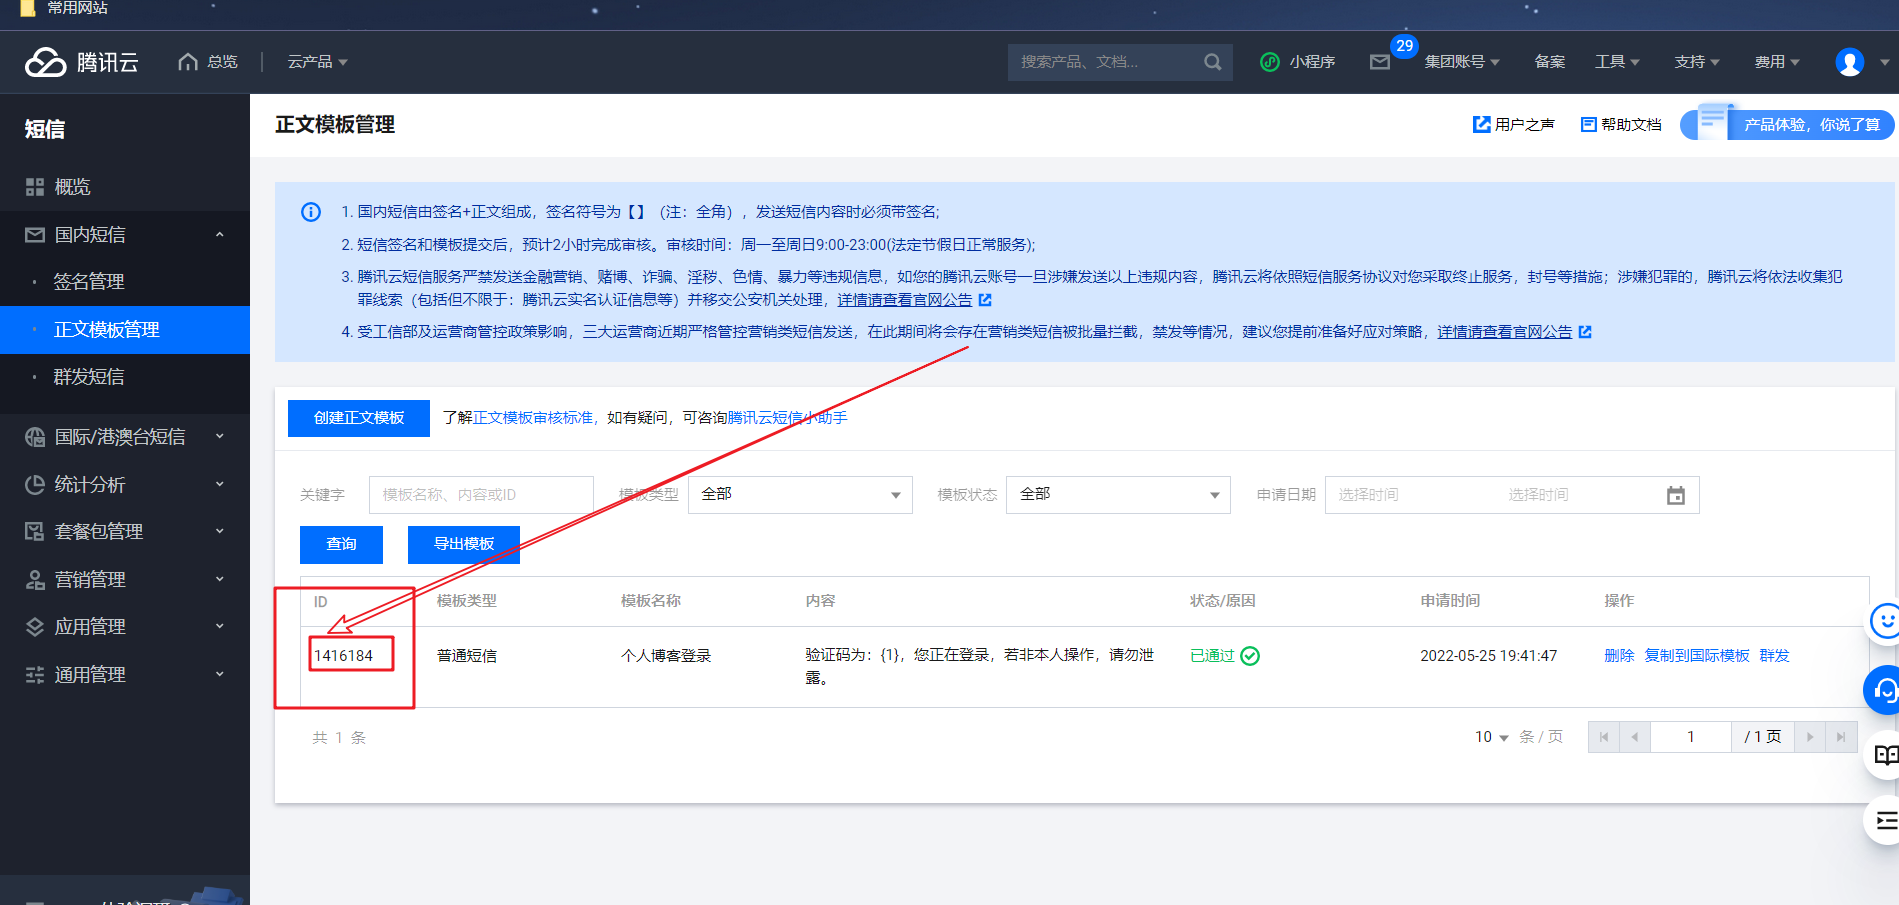Open the user avatar account icon
Viewport: 1899px width, 905px height.
pos(1849,62)
